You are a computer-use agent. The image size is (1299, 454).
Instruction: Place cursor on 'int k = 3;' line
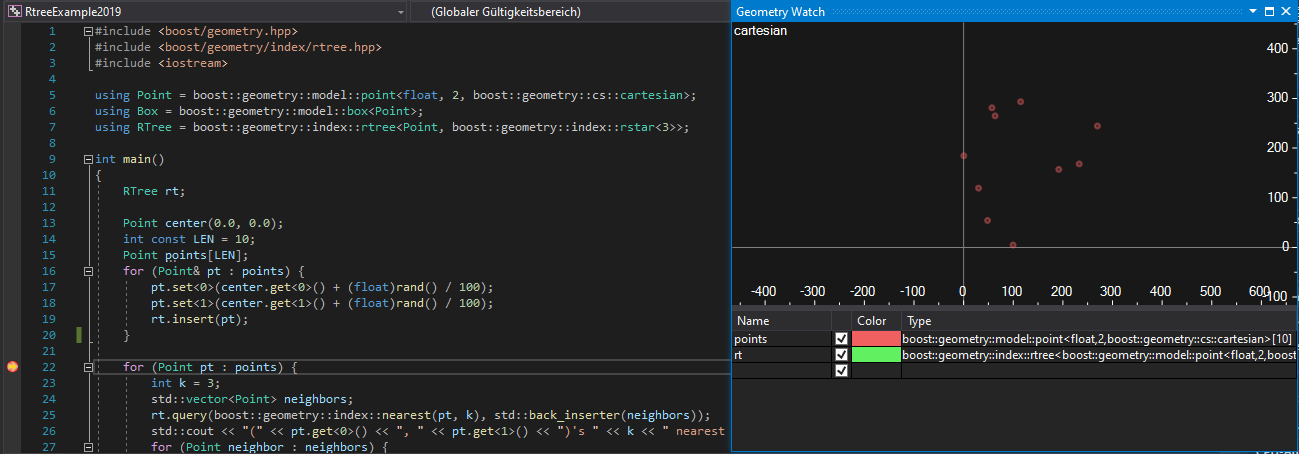tap(186, 383)
